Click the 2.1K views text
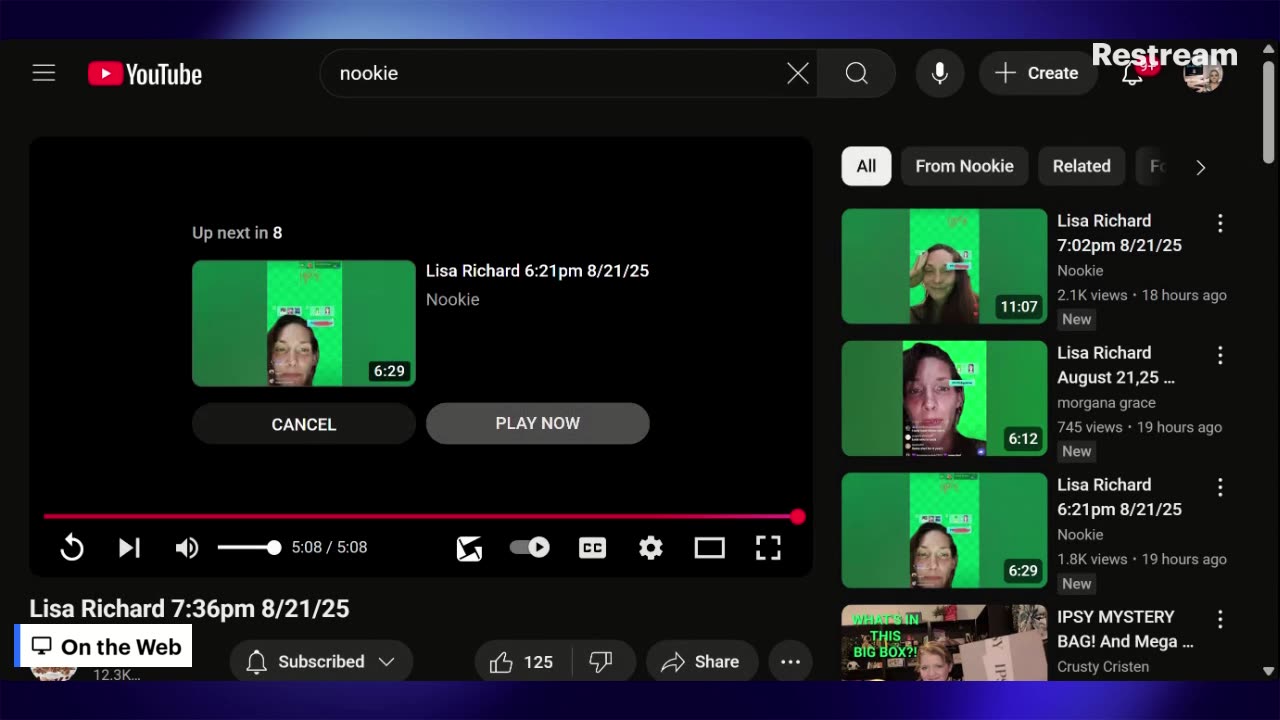Viewport: 1280px width, 720px height. point(1092,295)
